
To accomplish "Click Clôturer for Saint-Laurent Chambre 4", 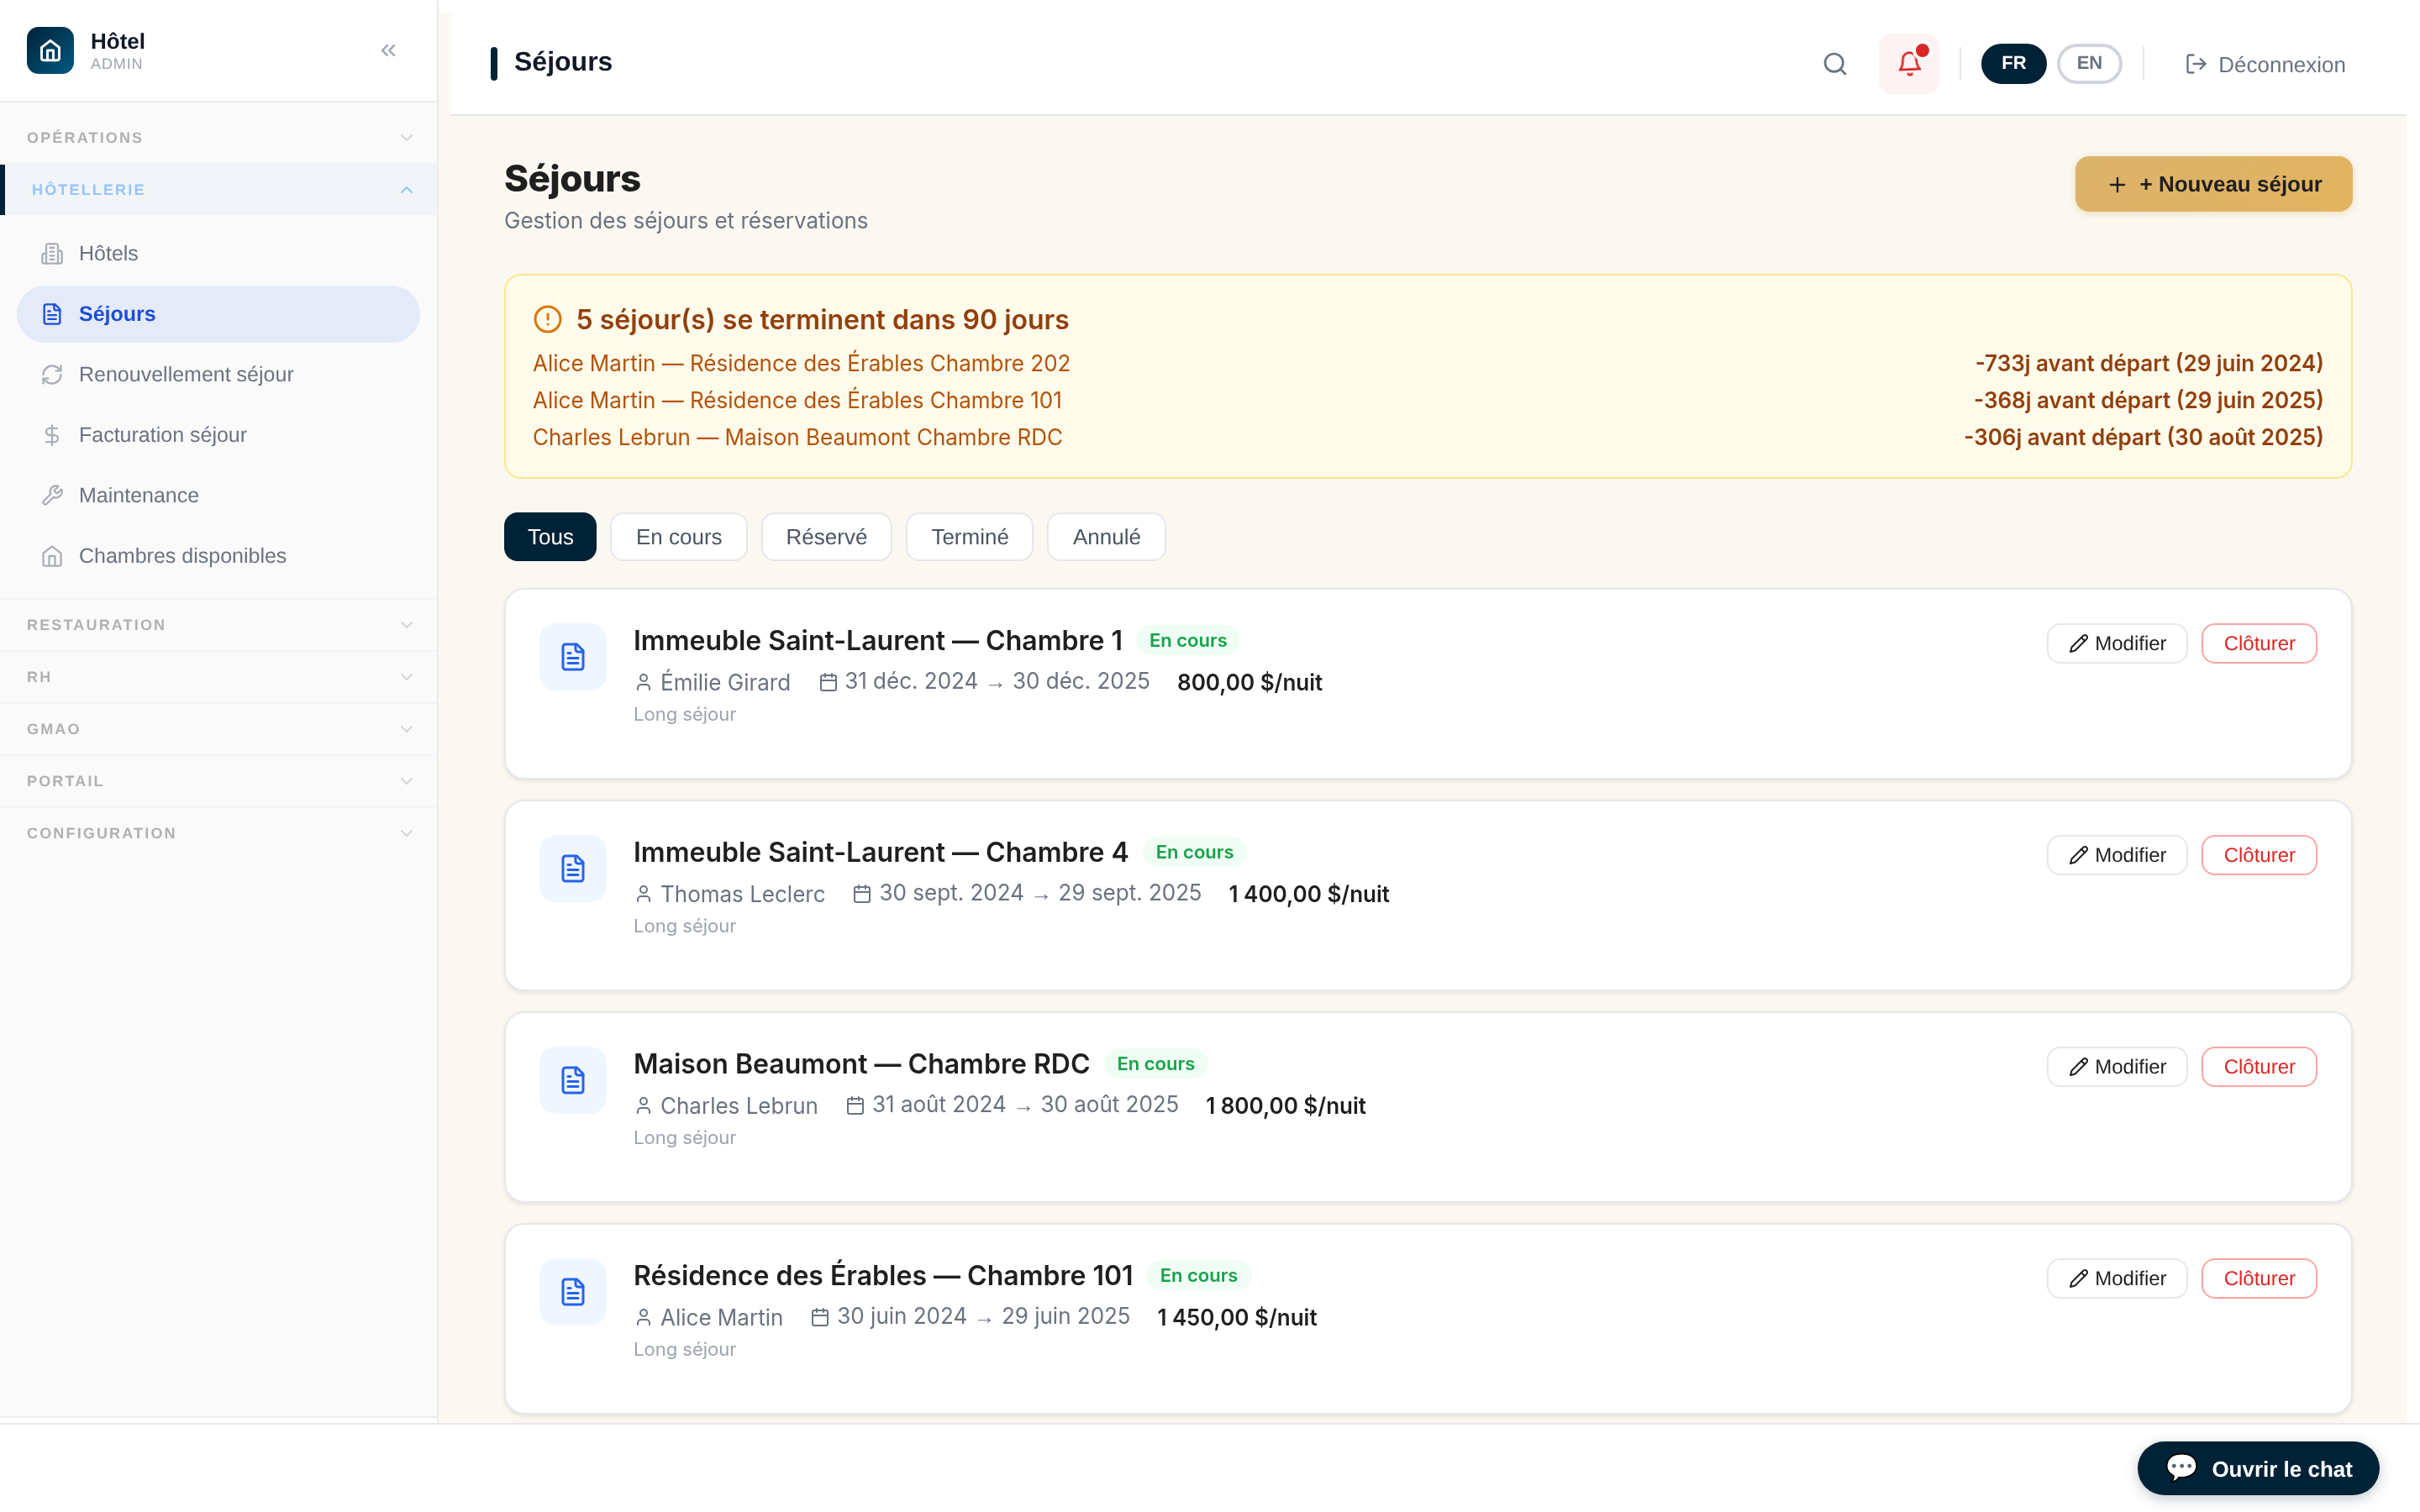I will (2259, 856).
